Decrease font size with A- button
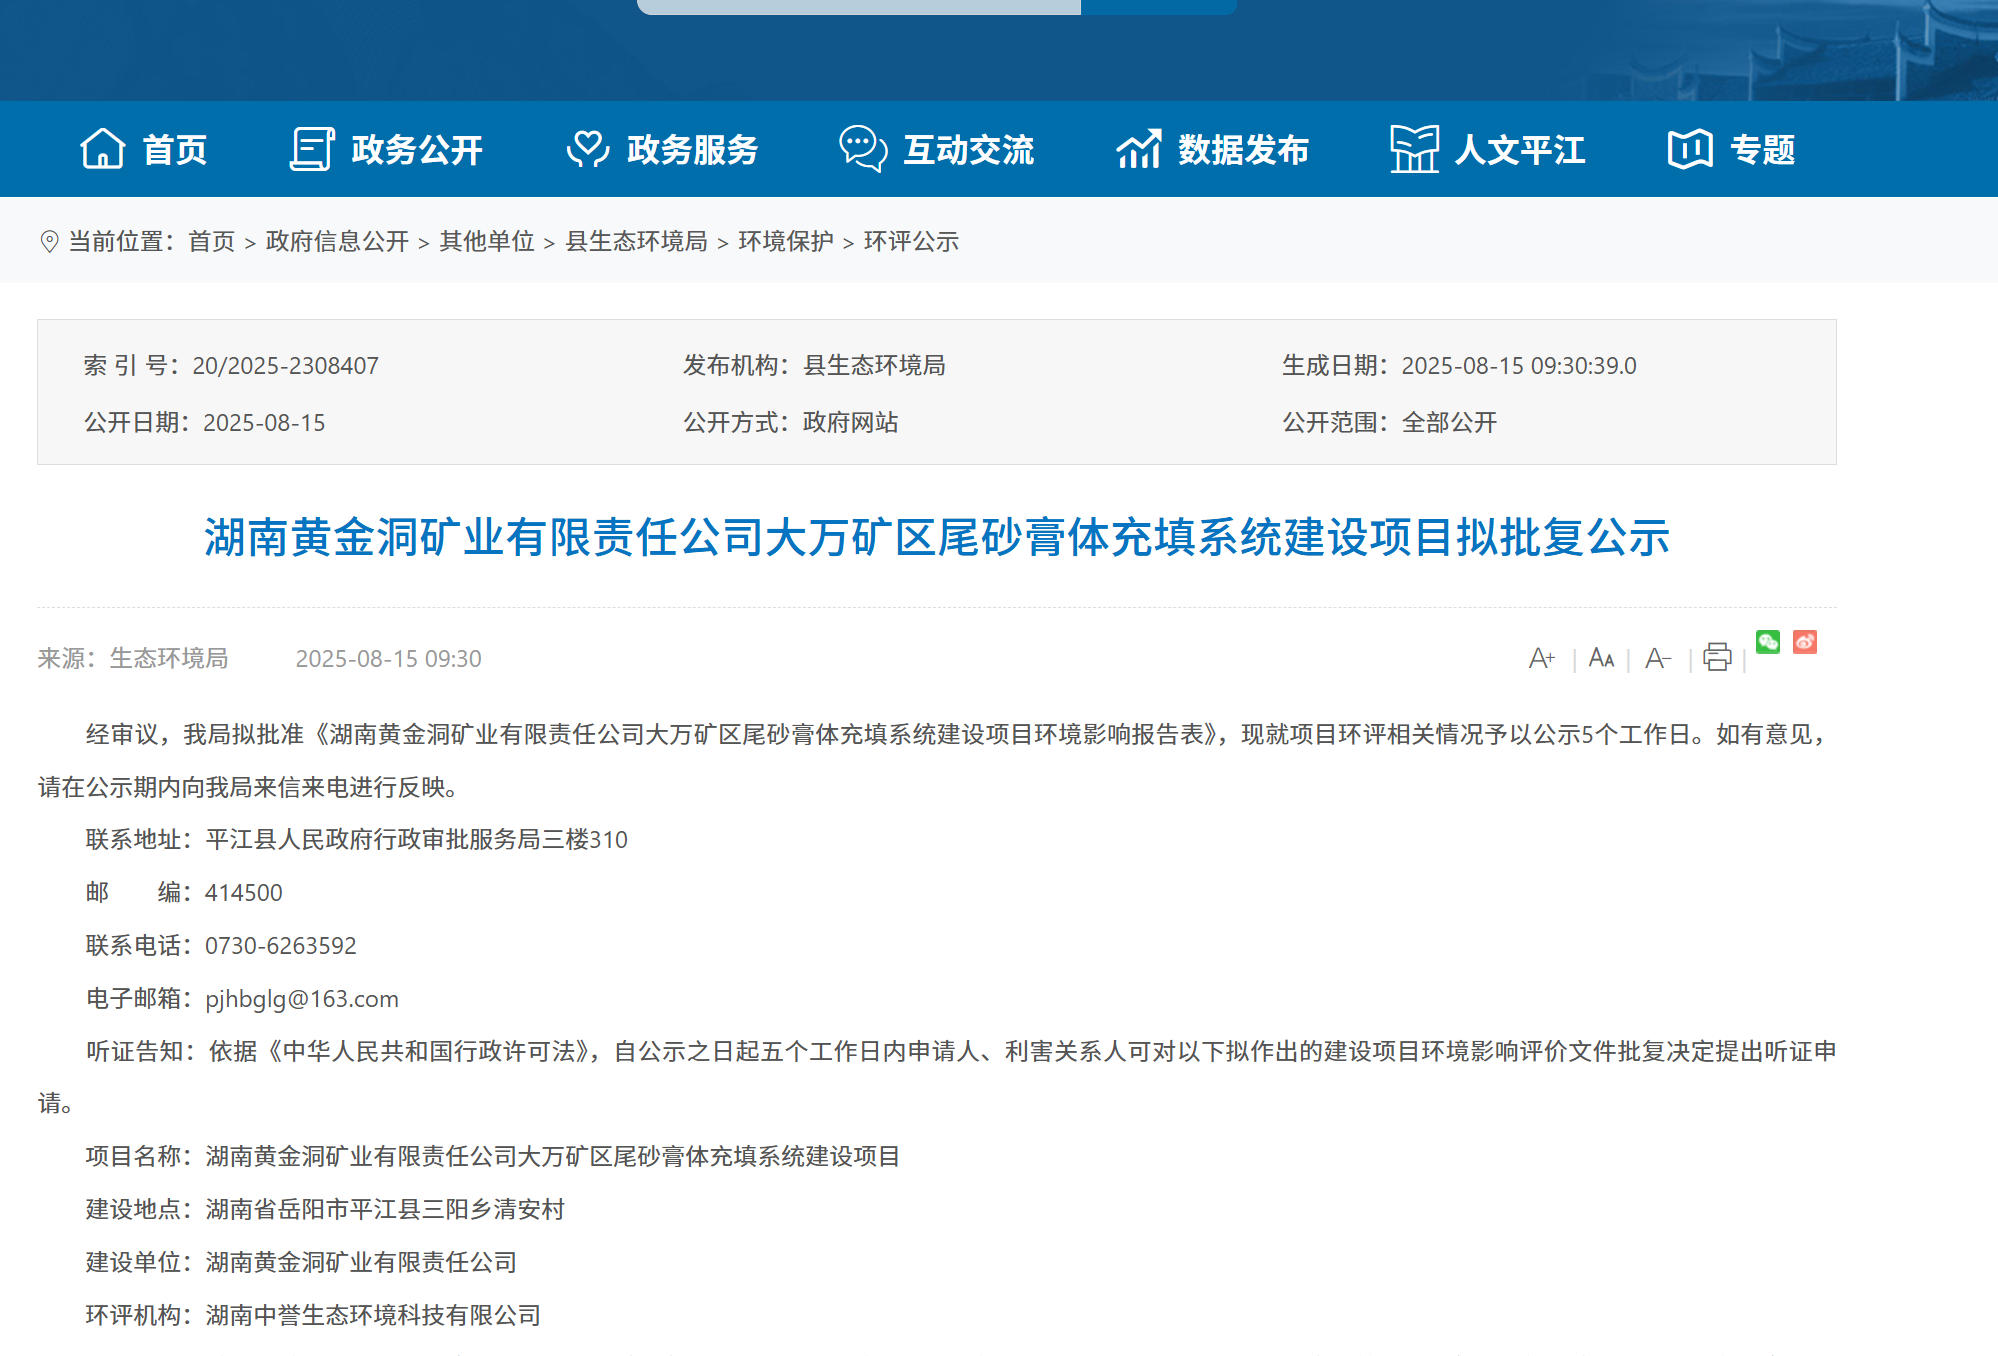The image size is (1998, 1356). [1657, 658]
